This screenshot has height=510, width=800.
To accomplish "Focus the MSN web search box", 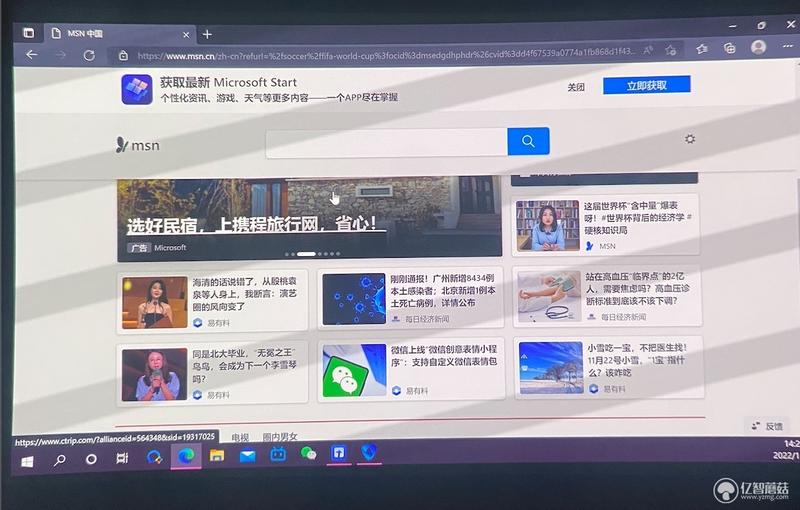I will [x=386, y=143].
